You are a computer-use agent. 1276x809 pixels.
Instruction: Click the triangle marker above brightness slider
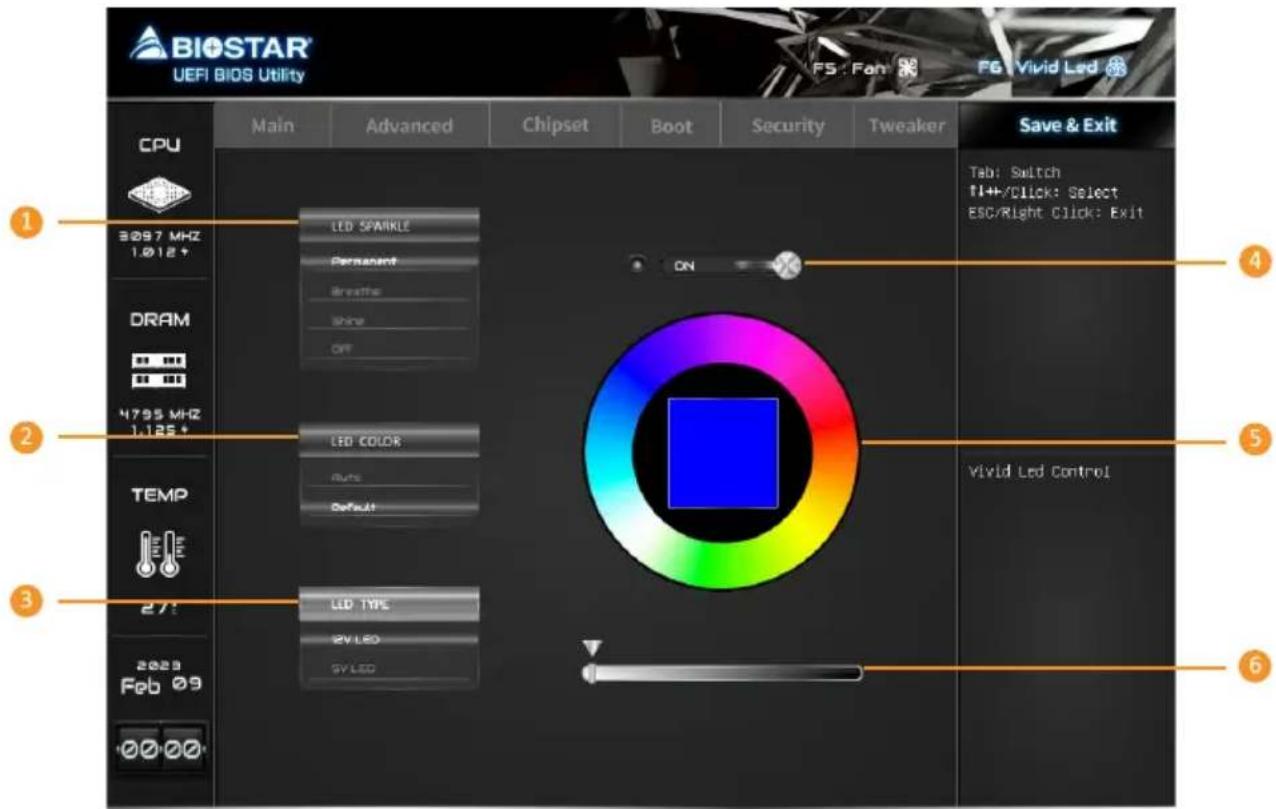coord(590,648)
